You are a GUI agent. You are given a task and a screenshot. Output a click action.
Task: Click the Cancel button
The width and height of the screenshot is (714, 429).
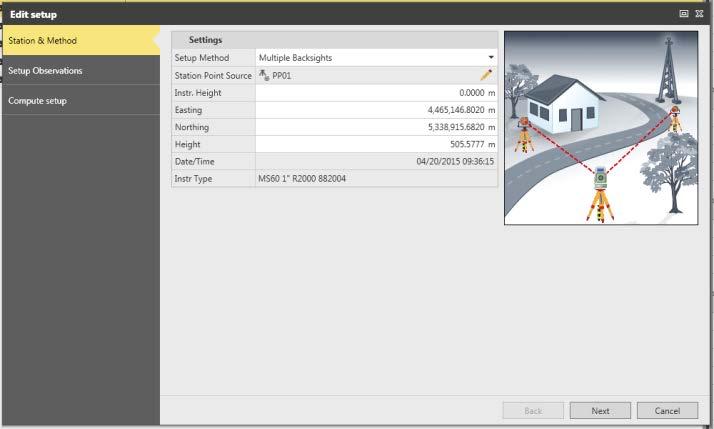(667, 411)
